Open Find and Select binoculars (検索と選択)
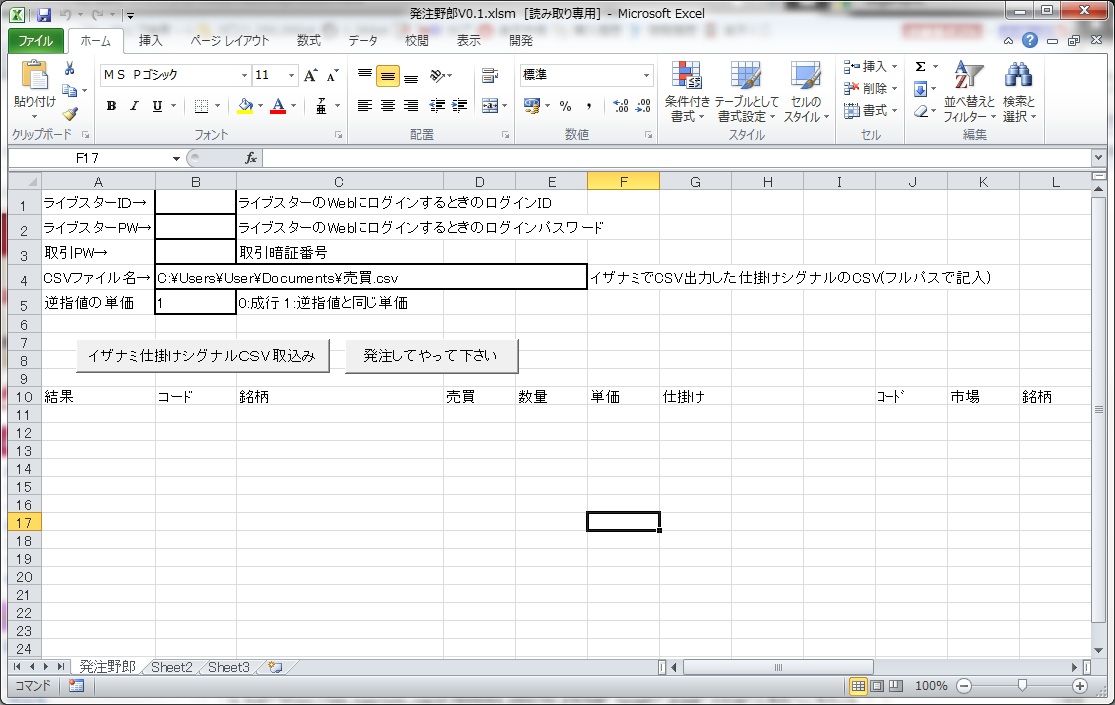The width and height of the screenshot is (1115, 705). tap(1019, 92)
